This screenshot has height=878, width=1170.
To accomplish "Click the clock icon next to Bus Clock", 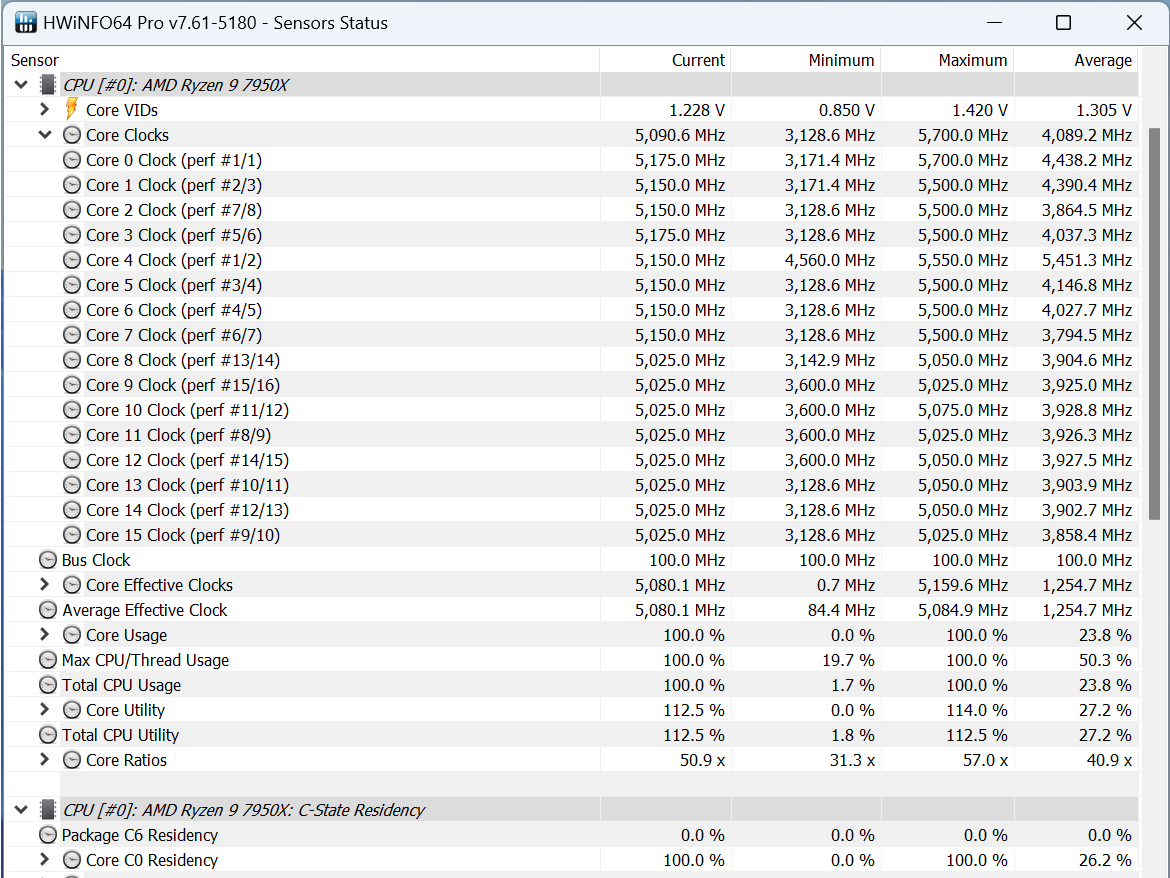I will [x=48, y=560].
